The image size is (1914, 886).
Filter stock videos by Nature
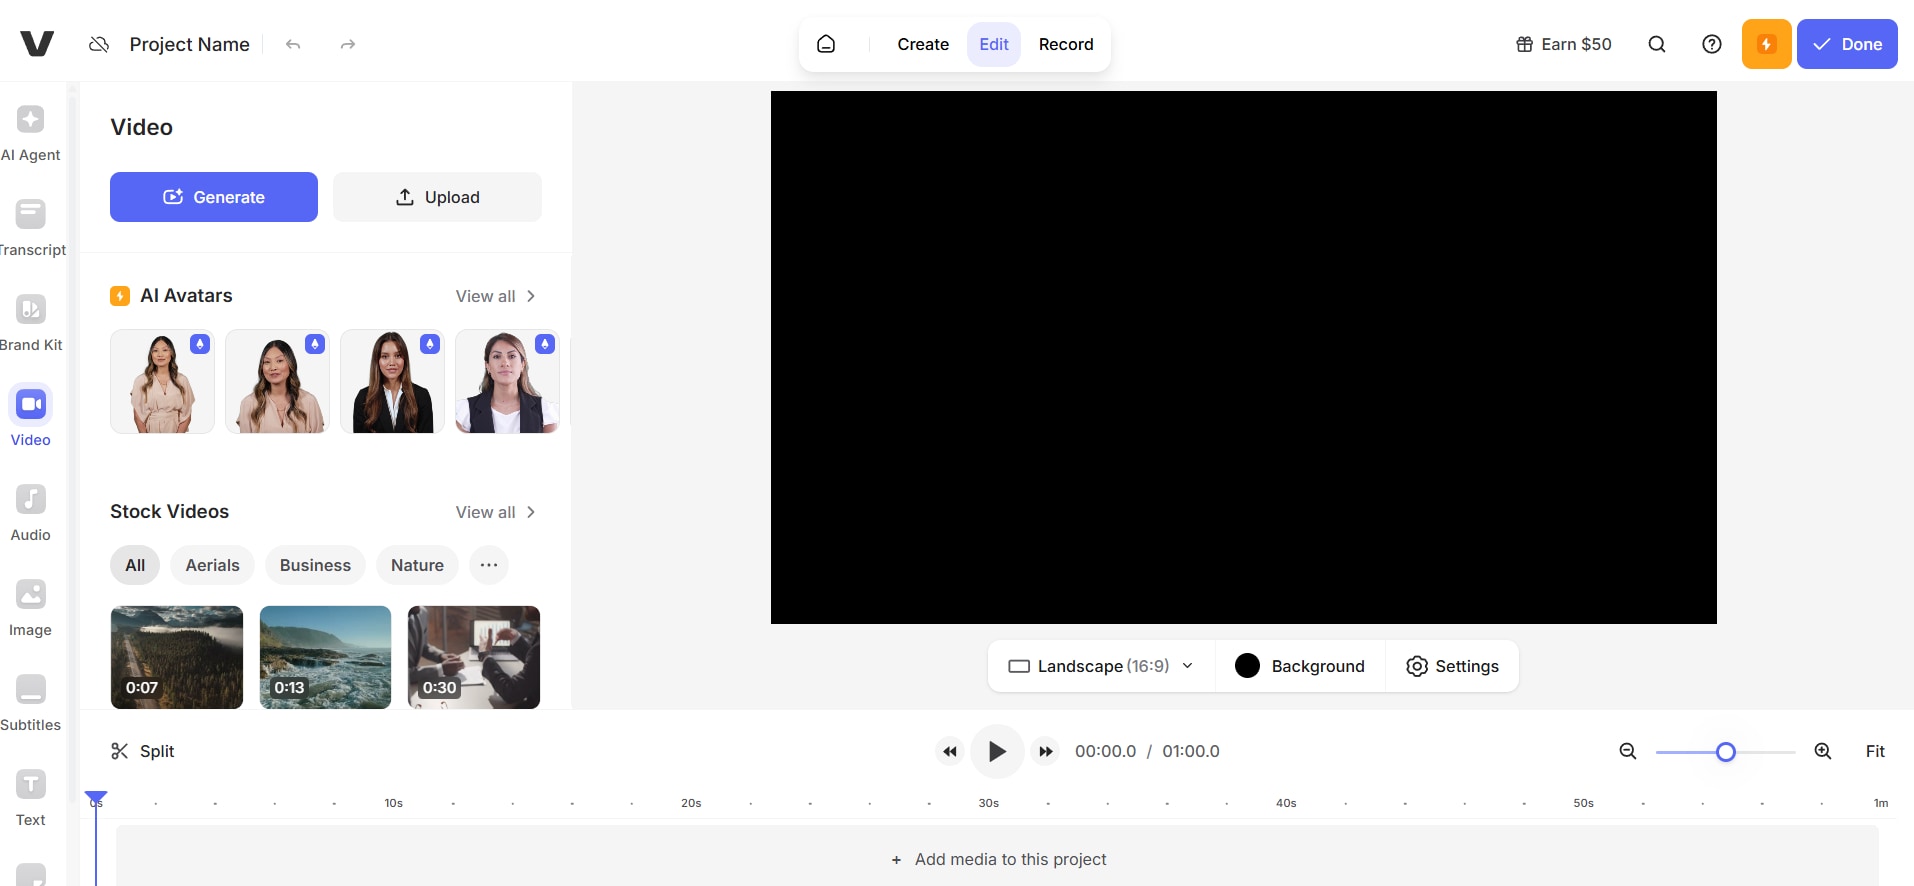point(417,565)
